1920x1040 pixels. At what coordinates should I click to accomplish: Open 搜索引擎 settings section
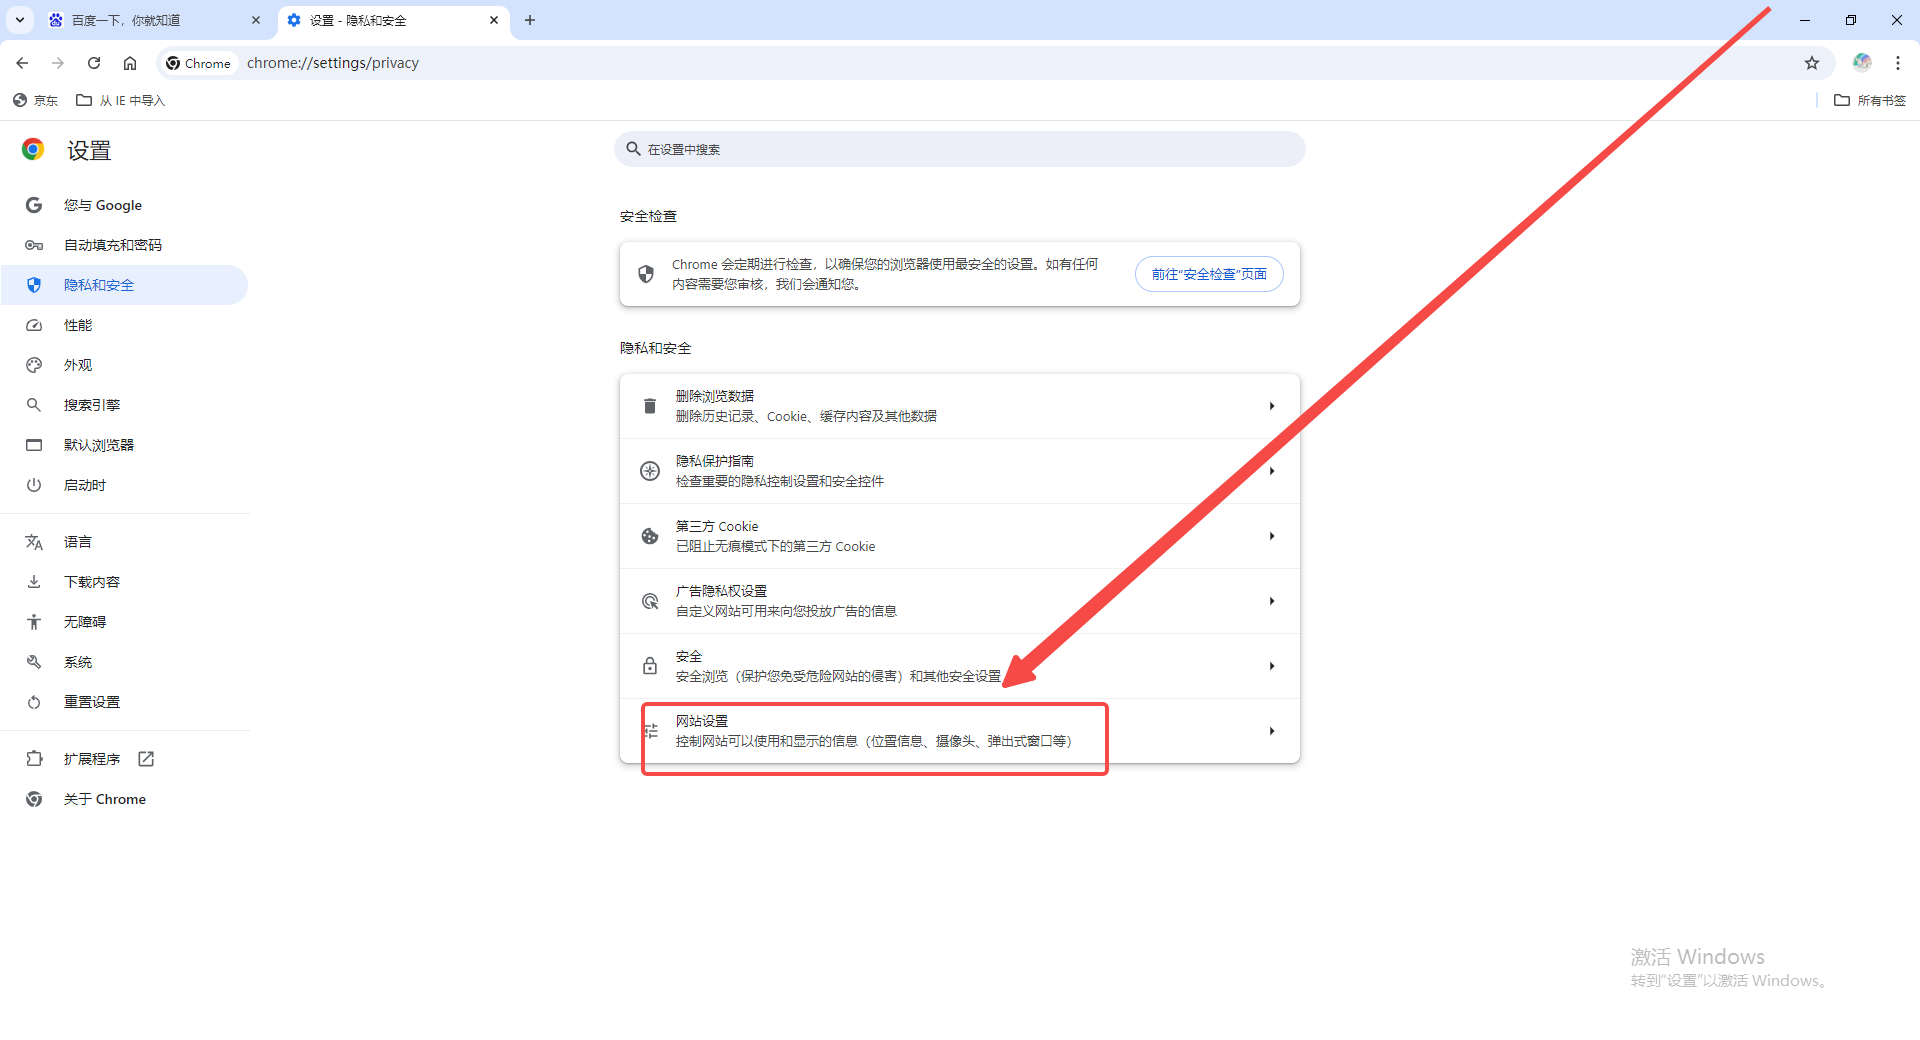[124, 405]
